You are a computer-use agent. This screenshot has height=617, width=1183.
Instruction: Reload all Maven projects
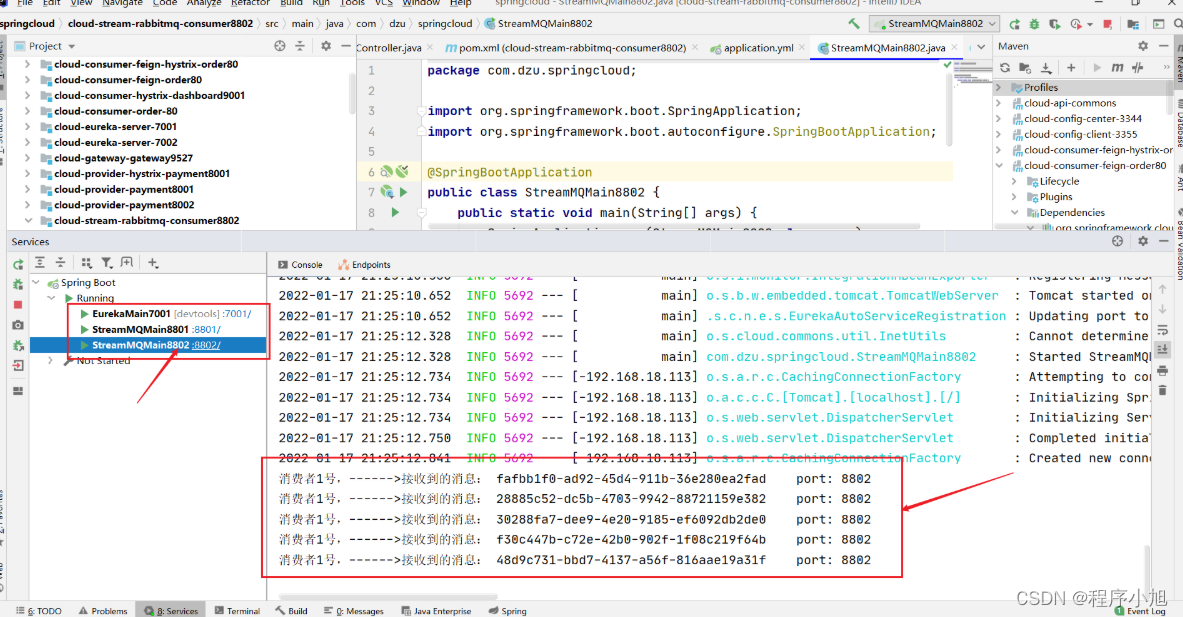1005,68
